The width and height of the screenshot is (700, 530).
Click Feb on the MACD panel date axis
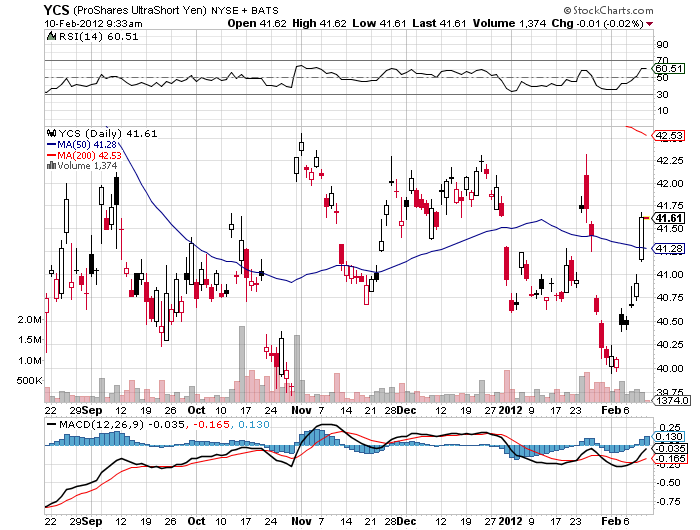611,521
